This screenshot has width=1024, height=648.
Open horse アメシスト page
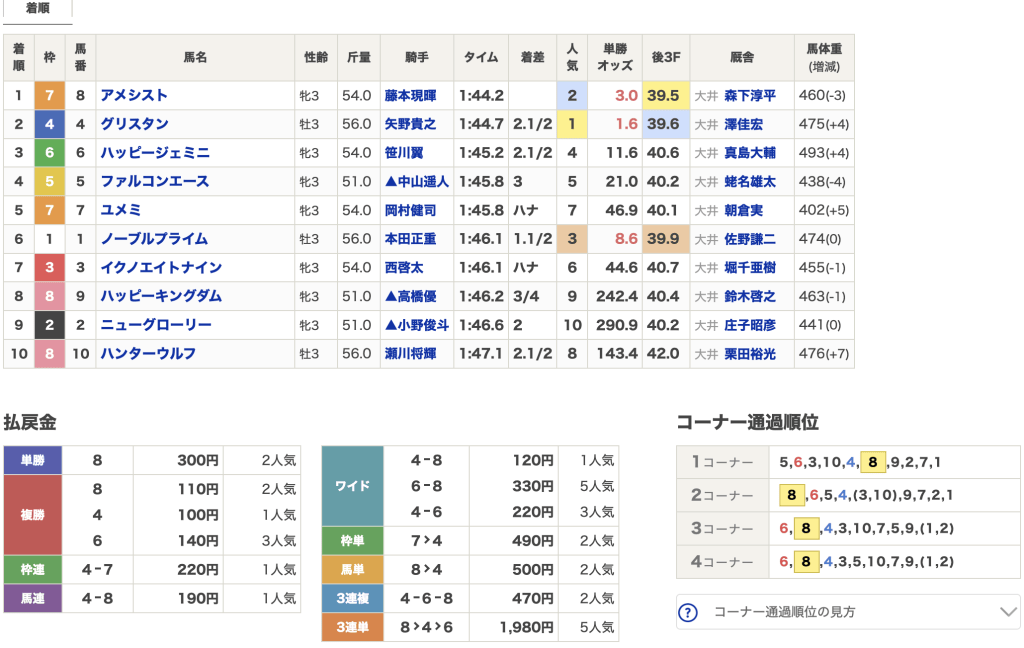coord(134,95)
